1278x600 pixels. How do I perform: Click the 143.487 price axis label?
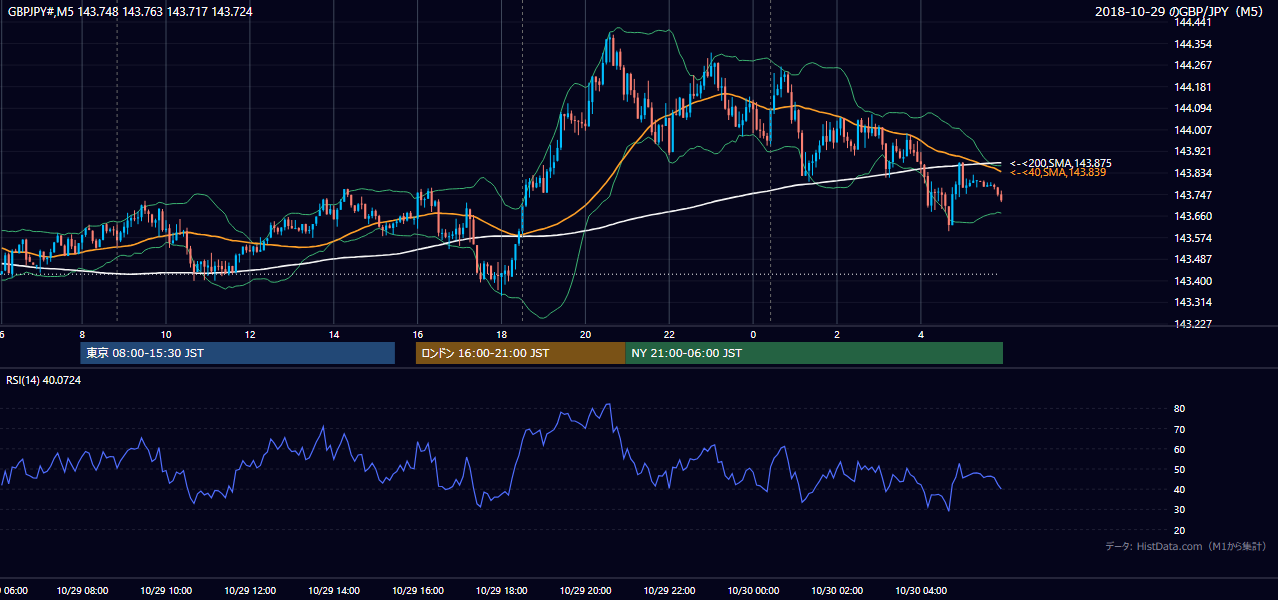[x=1194, y=259]
